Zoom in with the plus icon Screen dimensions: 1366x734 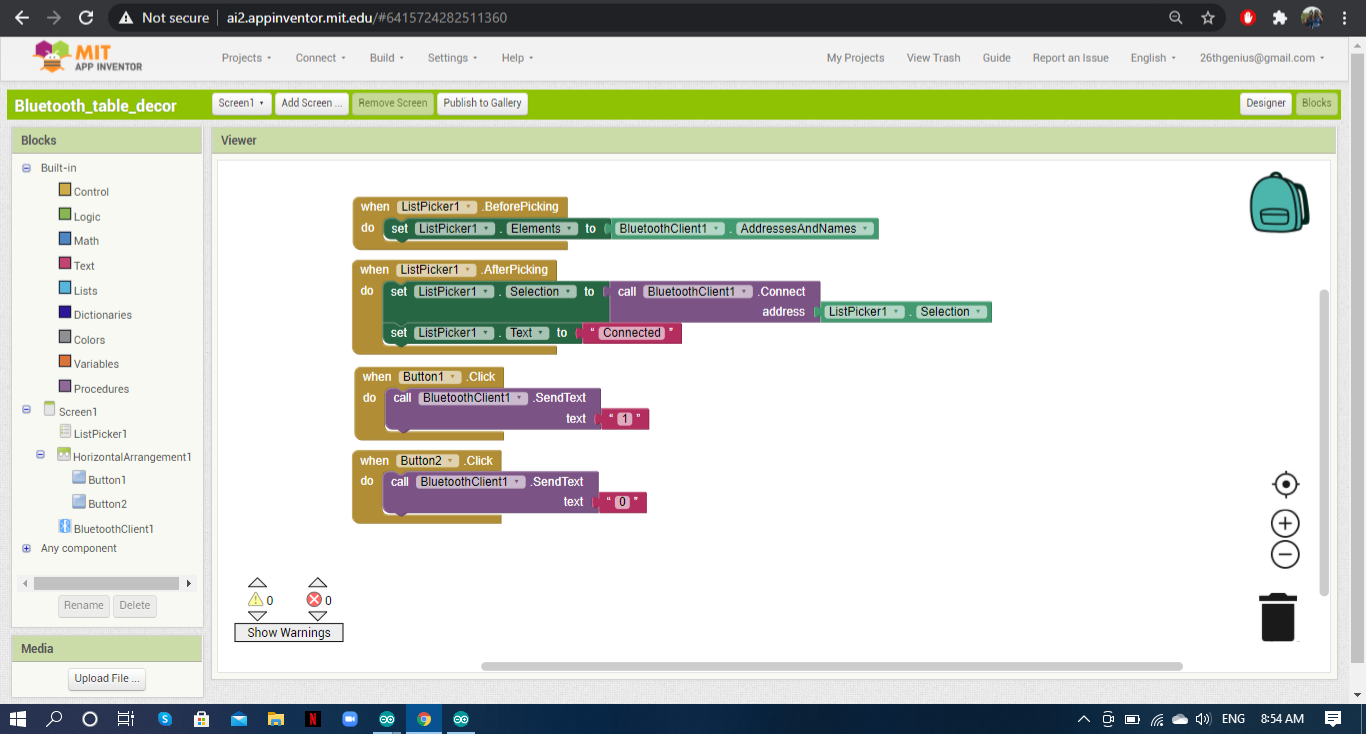pyautogui.click(x=1285, y=523)
